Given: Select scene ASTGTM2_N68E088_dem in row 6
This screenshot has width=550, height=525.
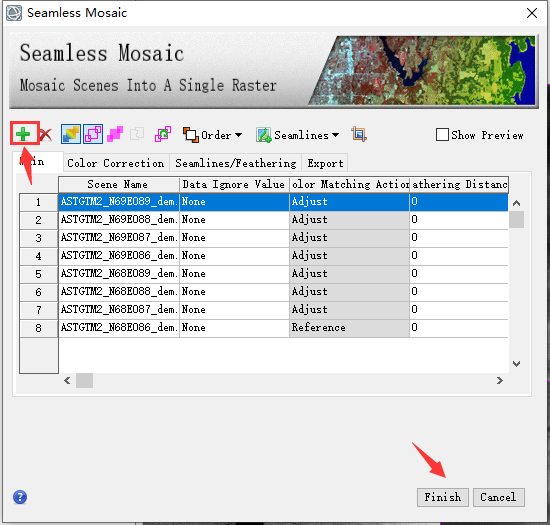Looking at the screenshot, I should click(119, 292).
